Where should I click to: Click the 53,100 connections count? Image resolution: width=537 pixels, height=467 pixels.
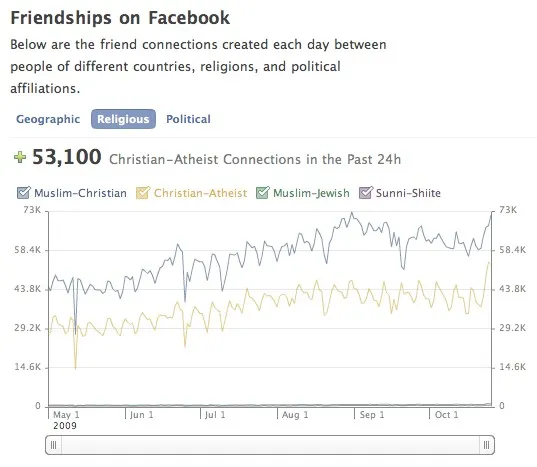tap(67, 157)
